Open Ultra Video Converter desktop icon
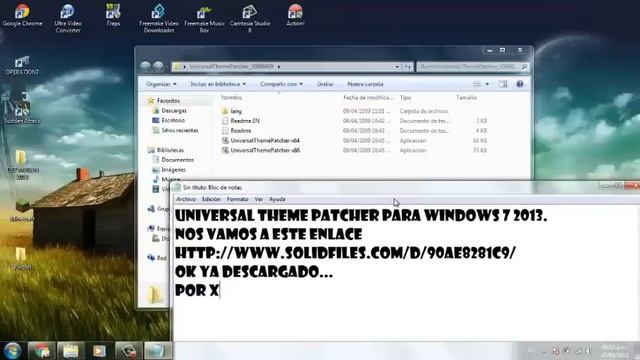 coord(68,18)
